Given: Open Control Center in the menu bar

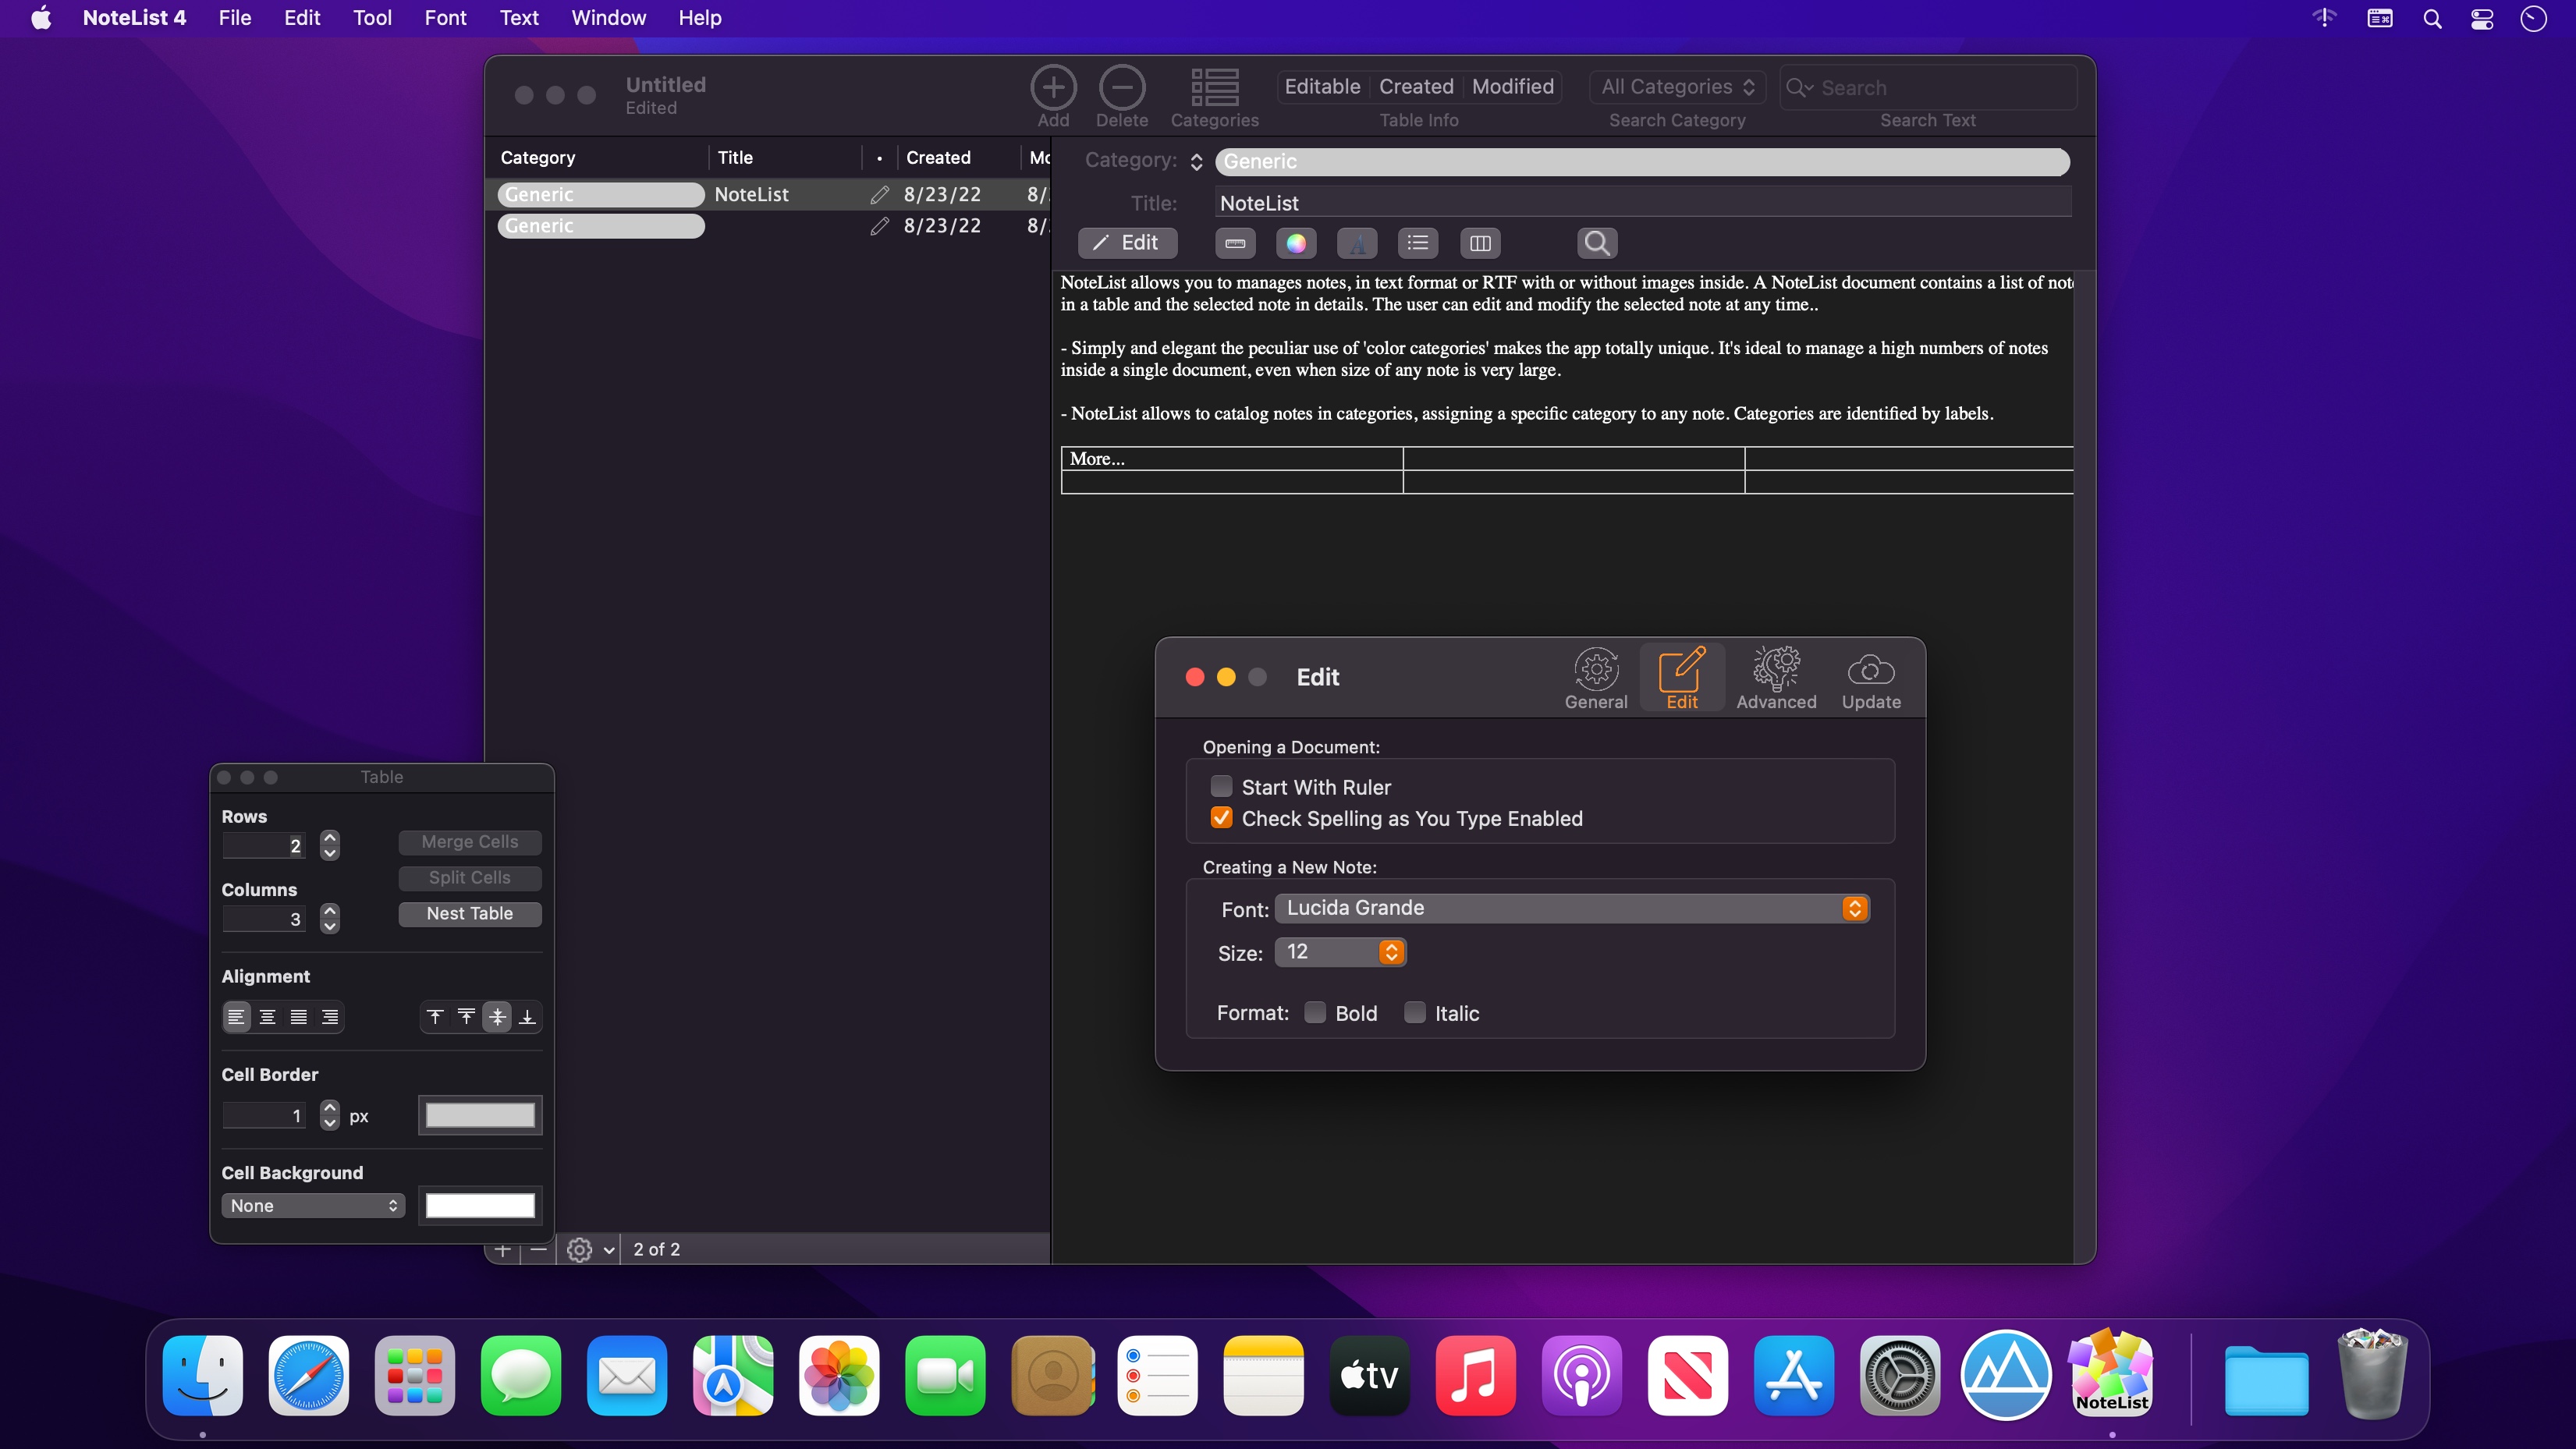Looking at the screenshot, I should click(2482, 18).
